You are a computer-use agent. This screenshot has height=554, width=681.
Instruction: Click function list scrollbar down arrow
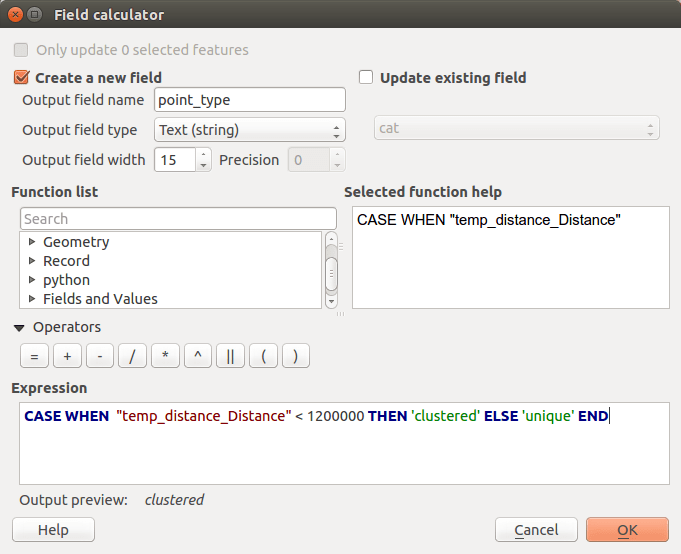[331, 301]
